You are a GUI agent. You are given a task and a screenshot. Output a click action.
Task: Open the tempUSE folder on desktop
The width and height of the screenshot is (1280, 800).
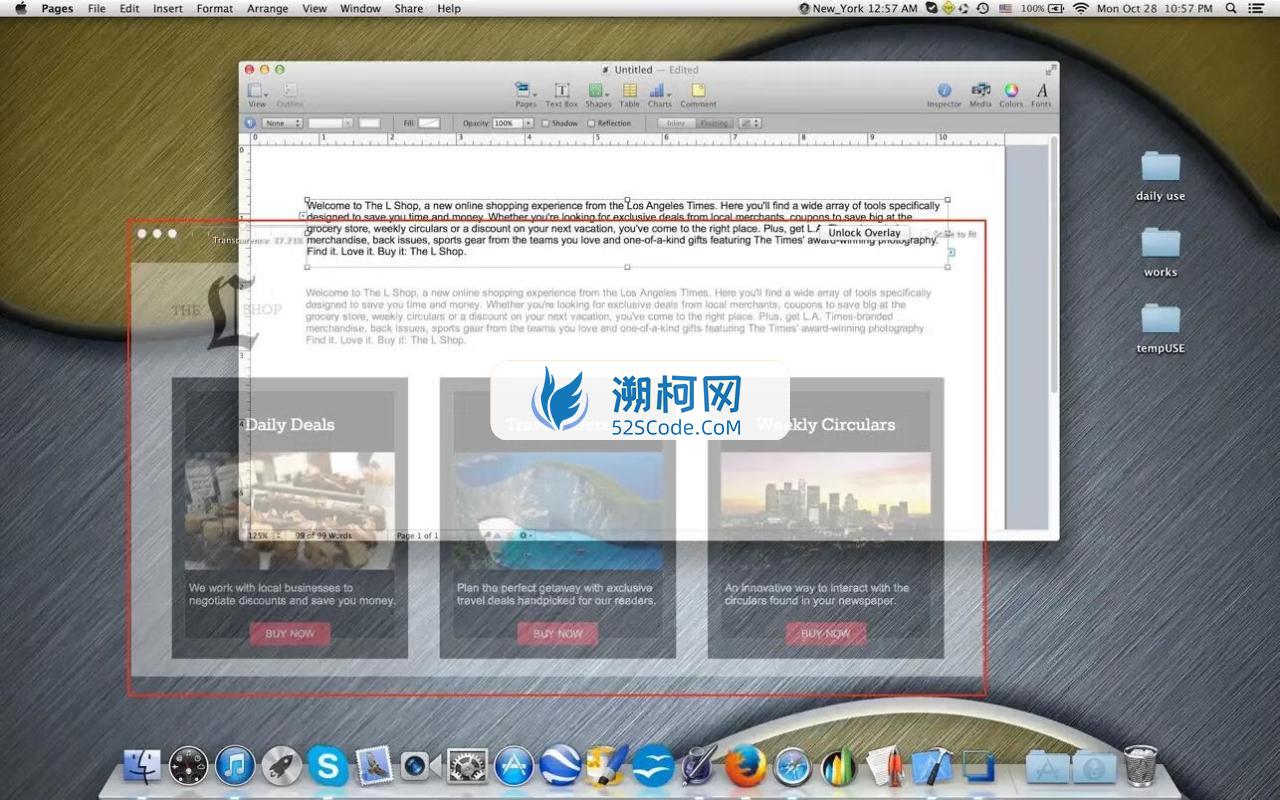[1160, 328]
